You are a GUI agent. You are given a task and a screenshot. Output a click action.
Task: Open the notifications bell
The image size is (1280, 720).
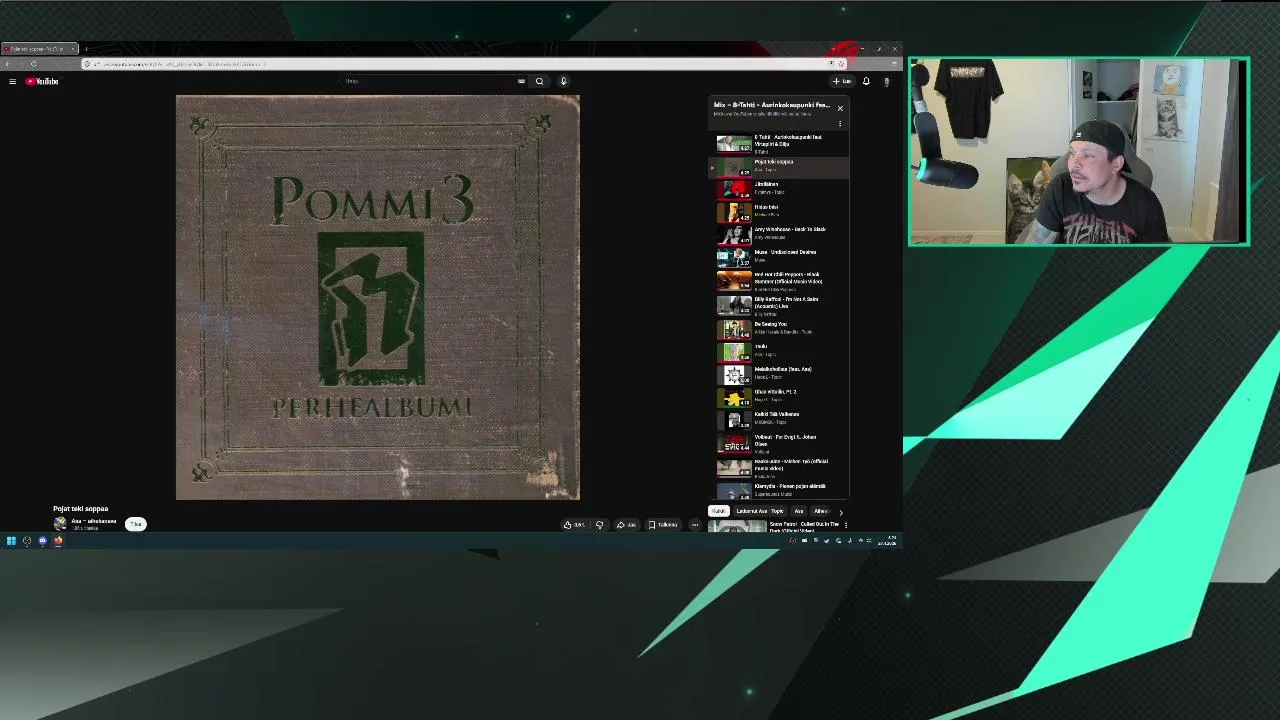(x=866, y=81)
